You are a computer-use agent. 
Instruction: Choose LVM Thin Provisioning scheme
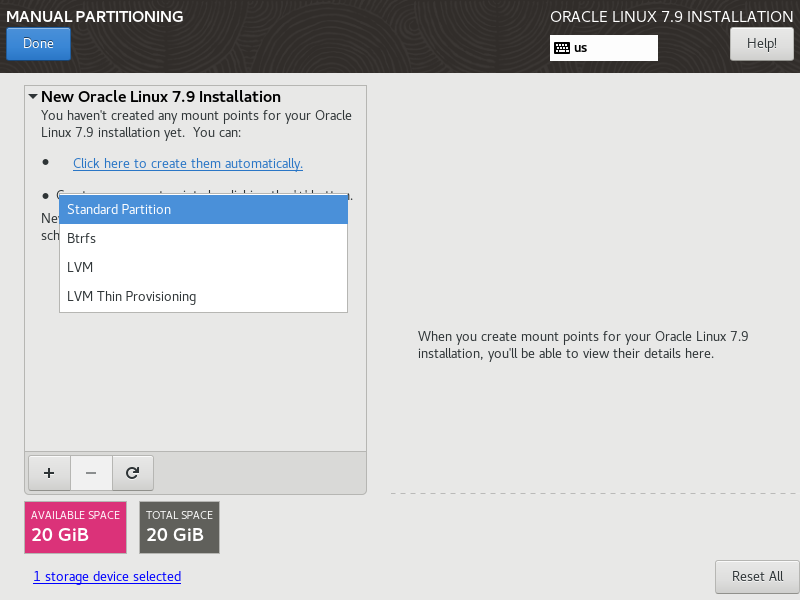point(204,296)
